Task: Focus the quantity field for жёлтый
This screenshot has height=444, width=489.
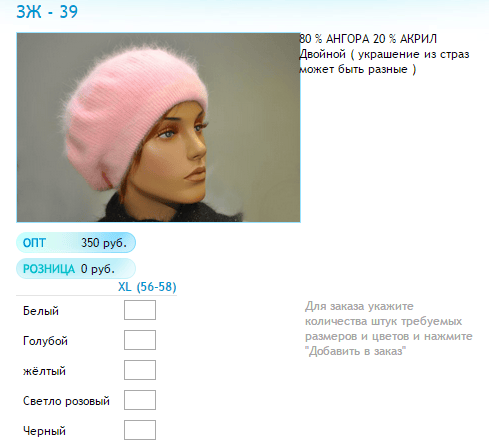Action: [140, 370]
